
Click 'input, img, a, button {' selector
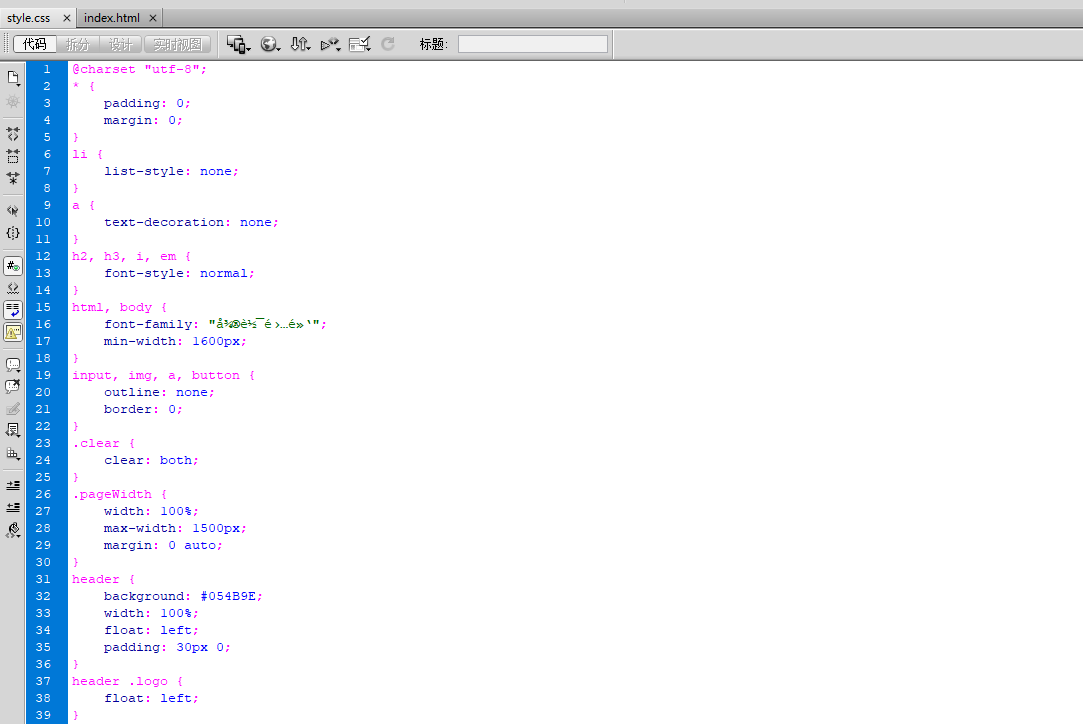click(164, 375)
